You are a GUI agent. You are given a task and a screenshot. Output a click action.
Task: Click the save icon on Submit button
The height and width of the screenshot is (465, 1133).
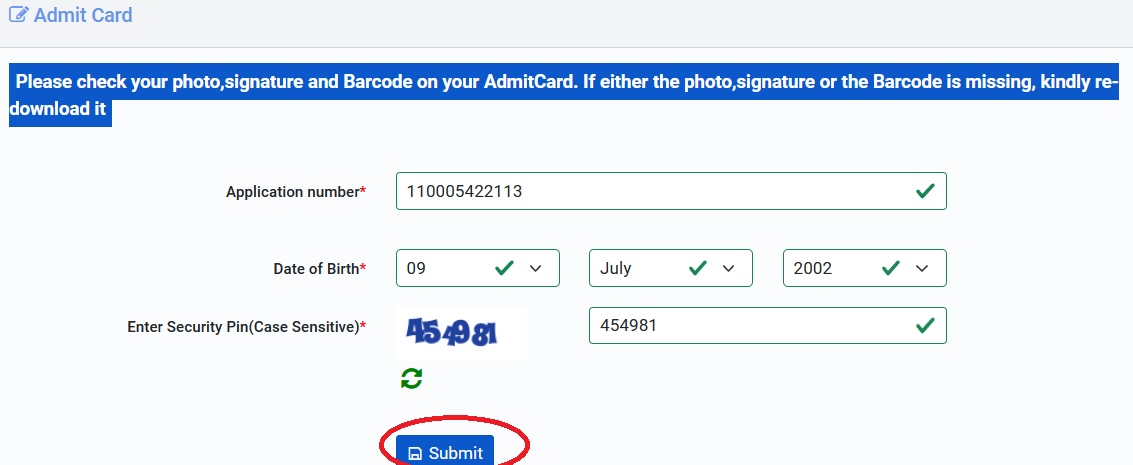pos(415,453)
